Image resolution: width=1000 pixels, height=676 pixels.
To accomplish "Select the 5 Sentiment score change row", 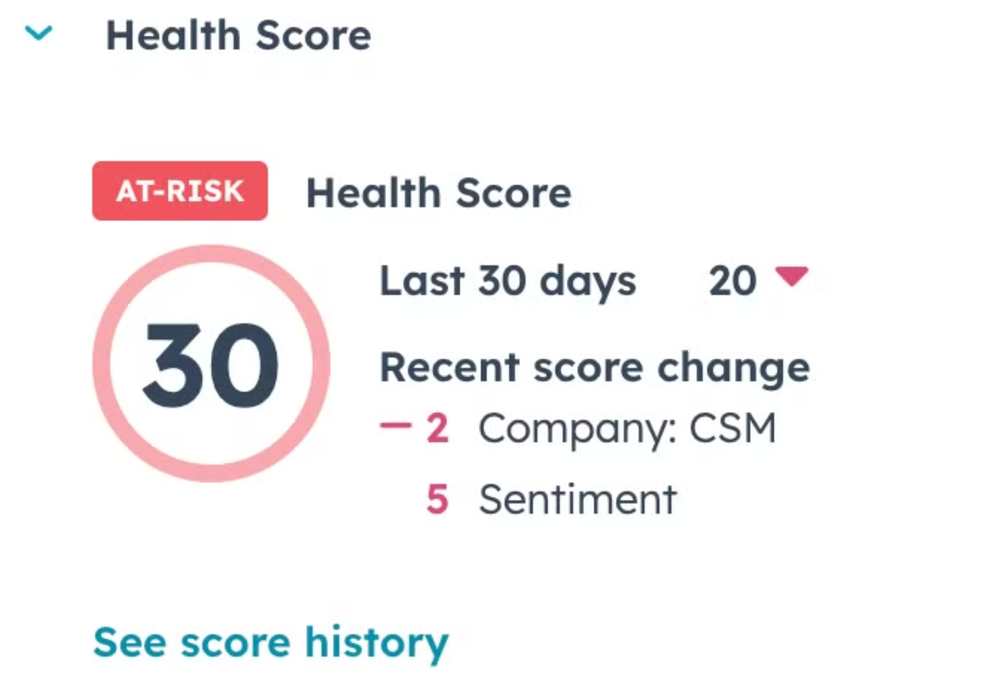I will (x=551, y=498).
